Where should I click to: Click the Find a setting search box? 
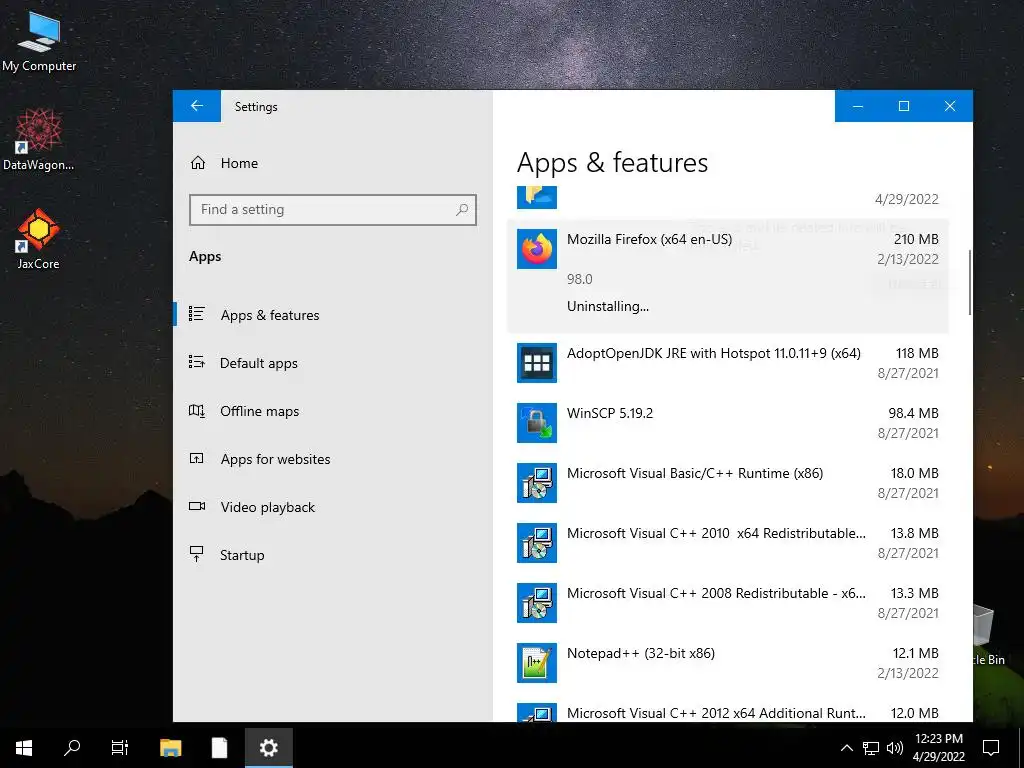(x=333, y=210)
